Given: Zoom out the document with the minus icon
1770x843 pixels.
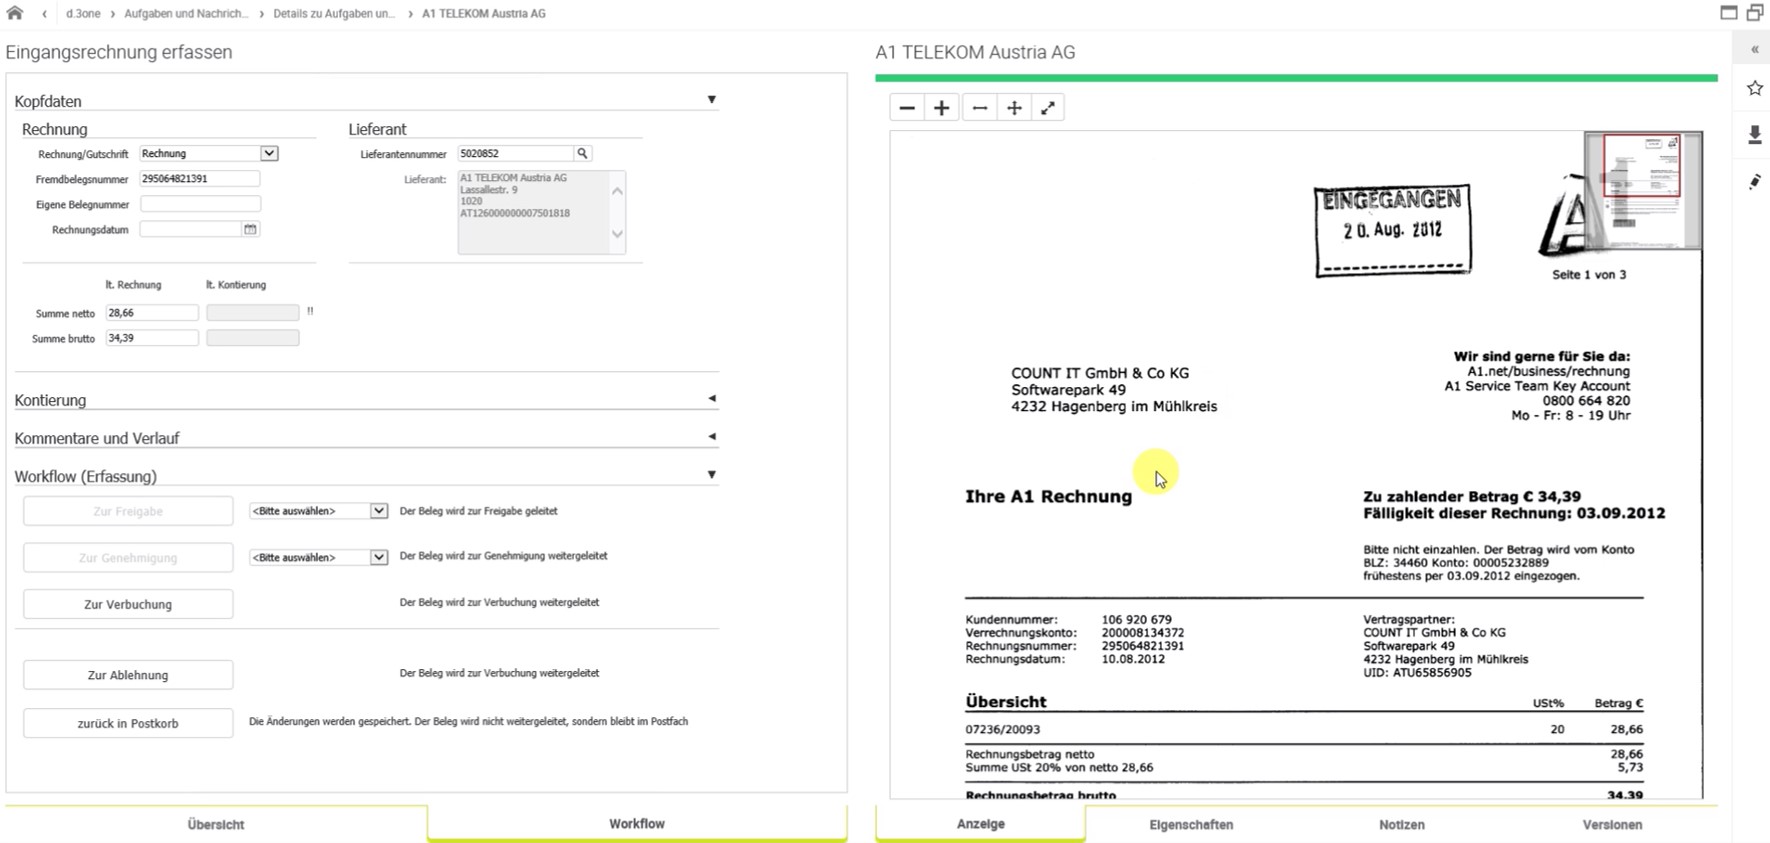Looking at the screenshot, I should (907, 108).
